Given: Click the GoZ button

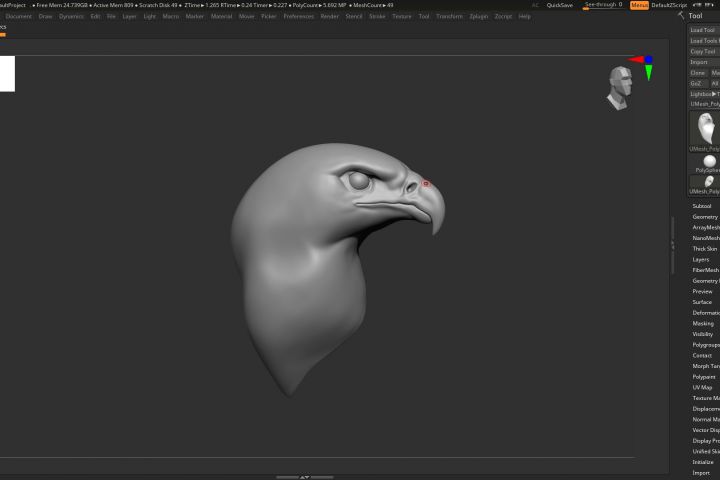Looking at the screenshot, I should (697, 83).
